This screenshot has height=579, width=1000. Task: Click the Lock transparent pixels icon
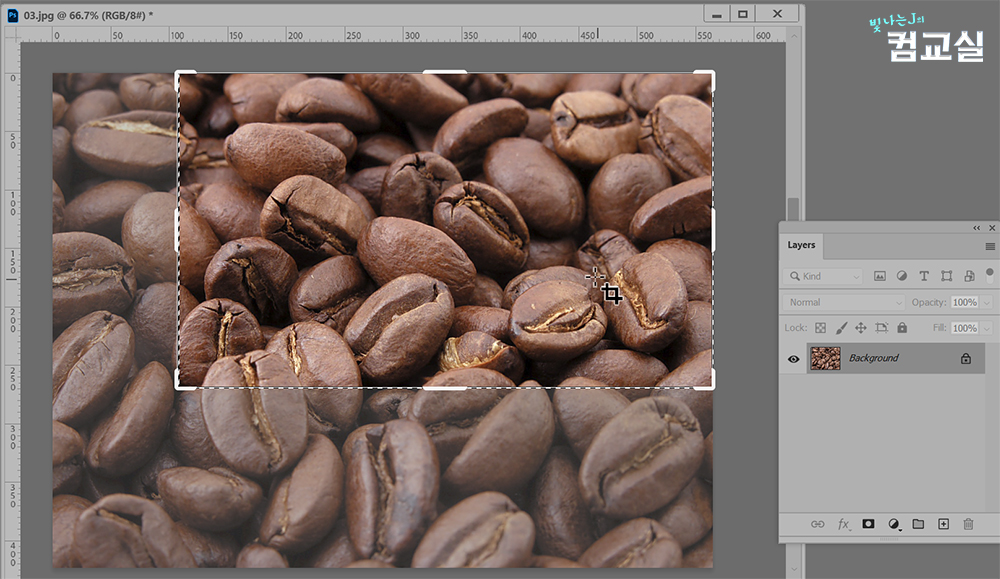click(x=821, y=328)
